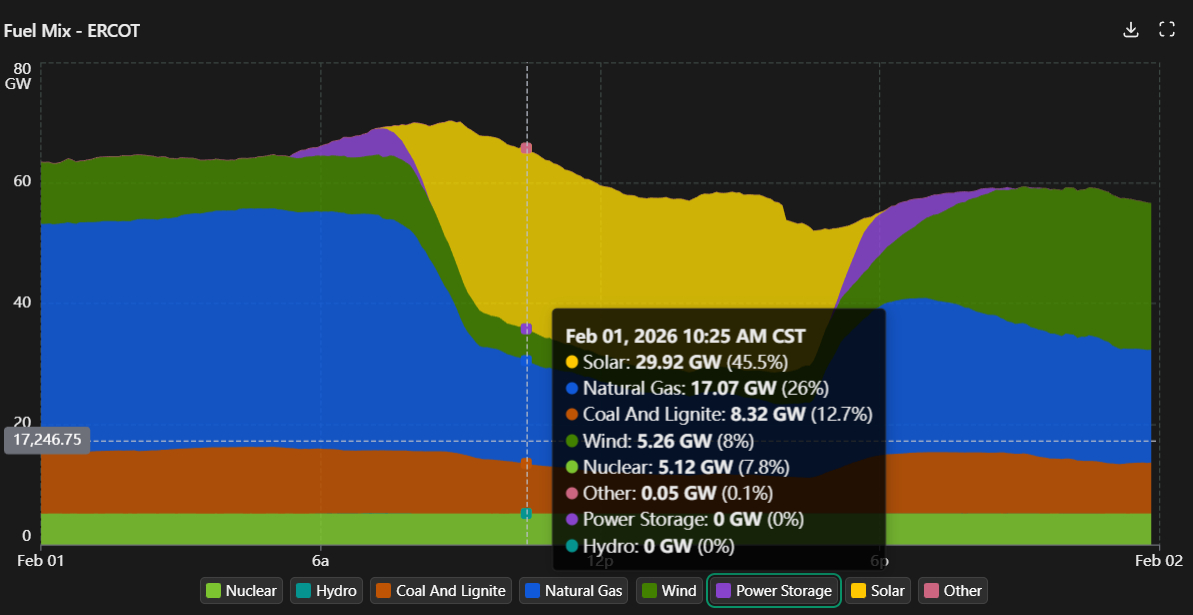This screenshot has height=615, width=1193.
Task: Hide the Natural Gas series in the legend
Action: point(574,591)
